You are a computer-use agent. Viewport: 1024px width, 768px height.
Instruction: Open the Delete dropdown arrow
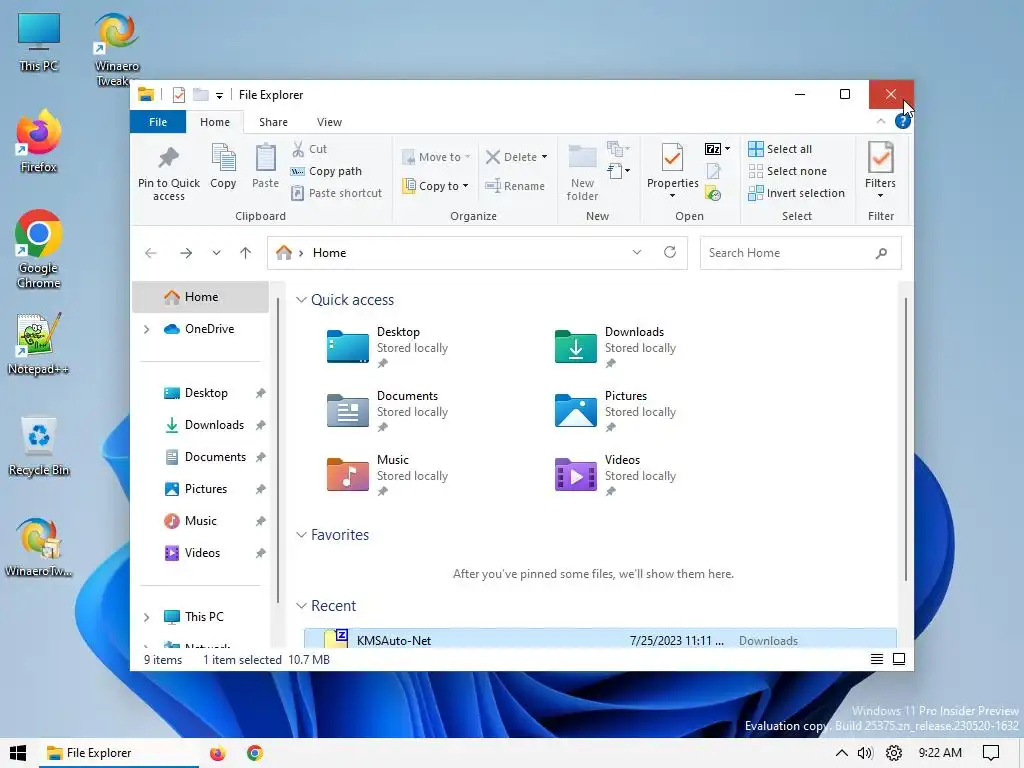(x=545, y=157)
